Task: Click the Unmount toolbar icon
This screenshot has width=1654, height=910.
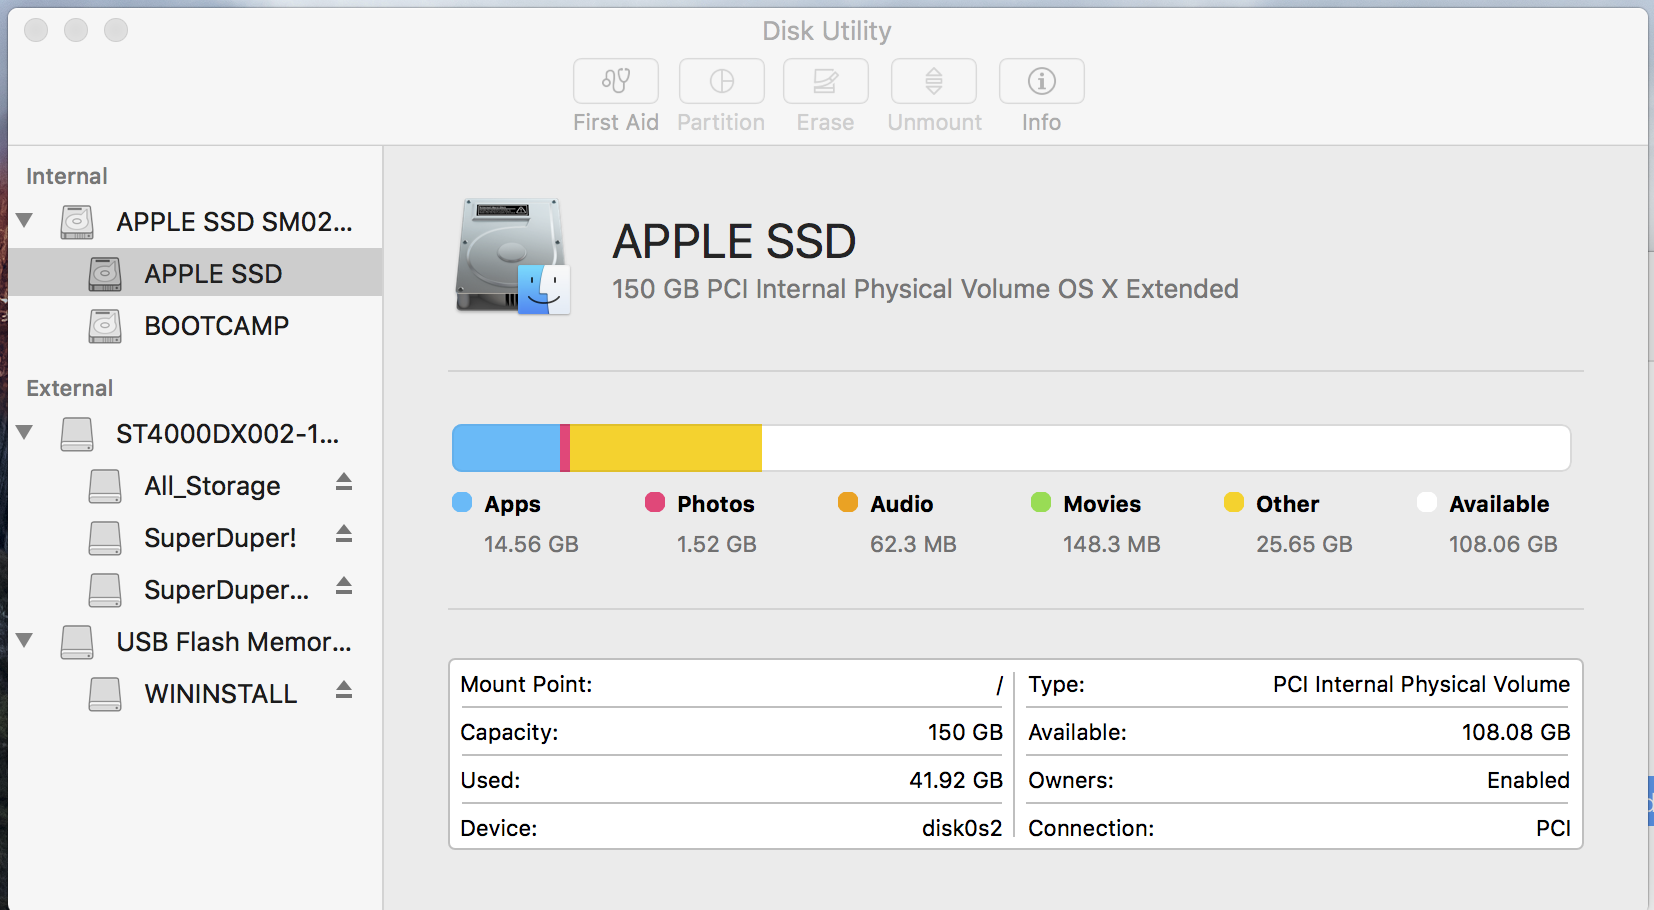Action: [933, 81]
